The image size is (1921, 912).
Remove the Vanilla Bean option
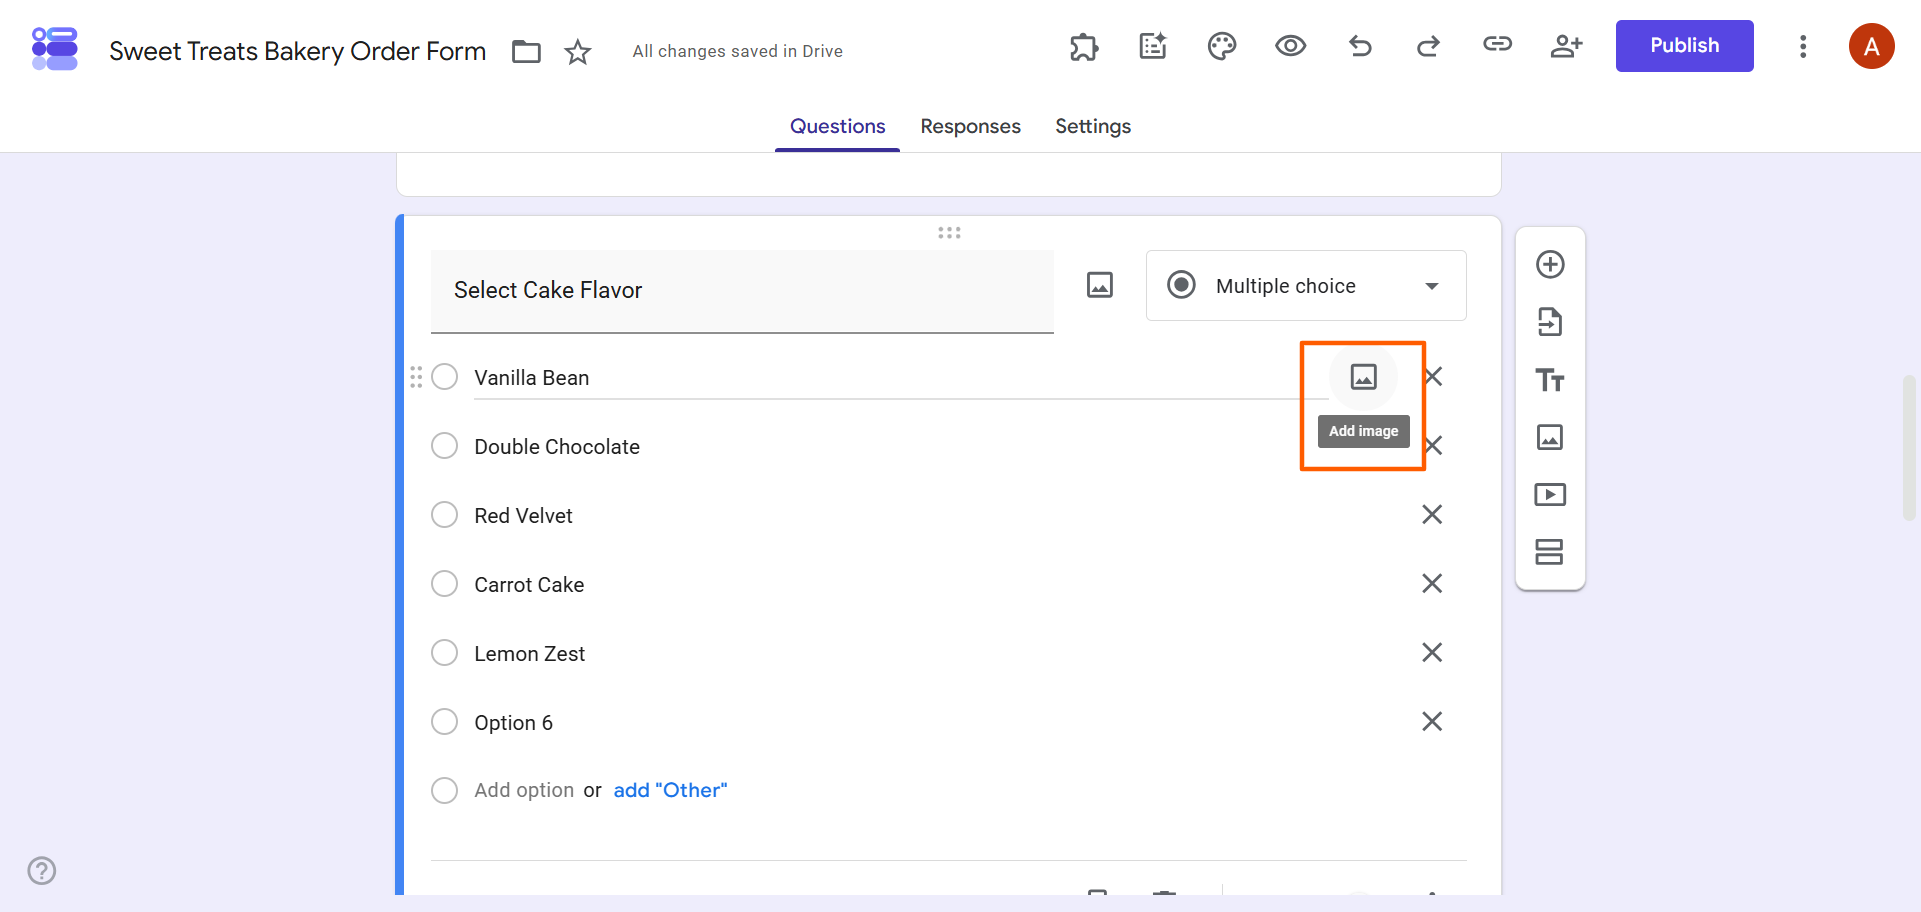[1433, 376]
